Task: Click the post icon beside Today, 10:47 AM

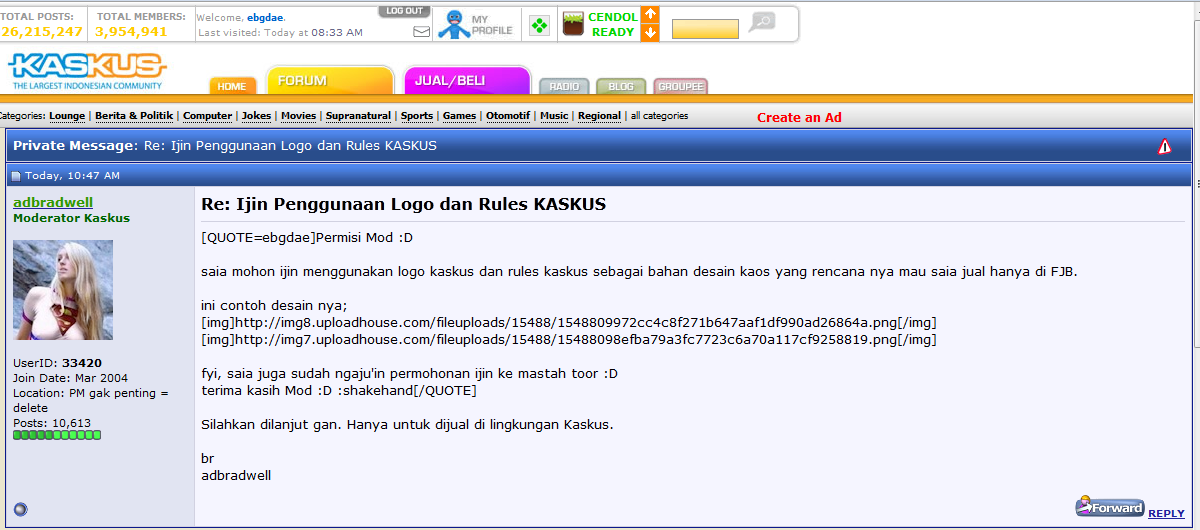Action: pyautogui.click(x=16, y=176)
